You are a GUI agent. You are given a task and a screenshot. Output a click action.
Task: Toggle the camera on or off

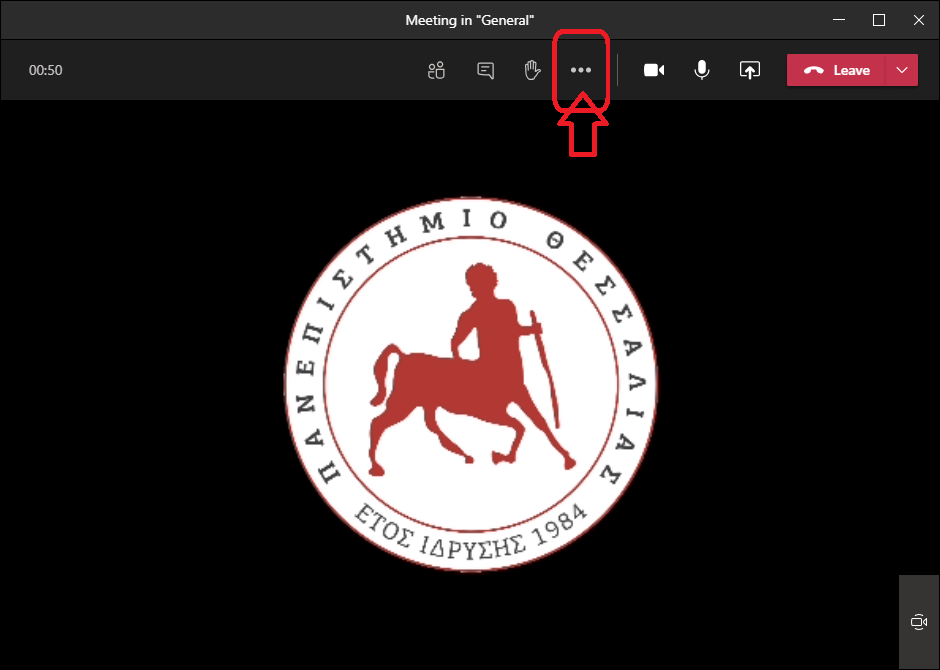[x=654, y=70]
